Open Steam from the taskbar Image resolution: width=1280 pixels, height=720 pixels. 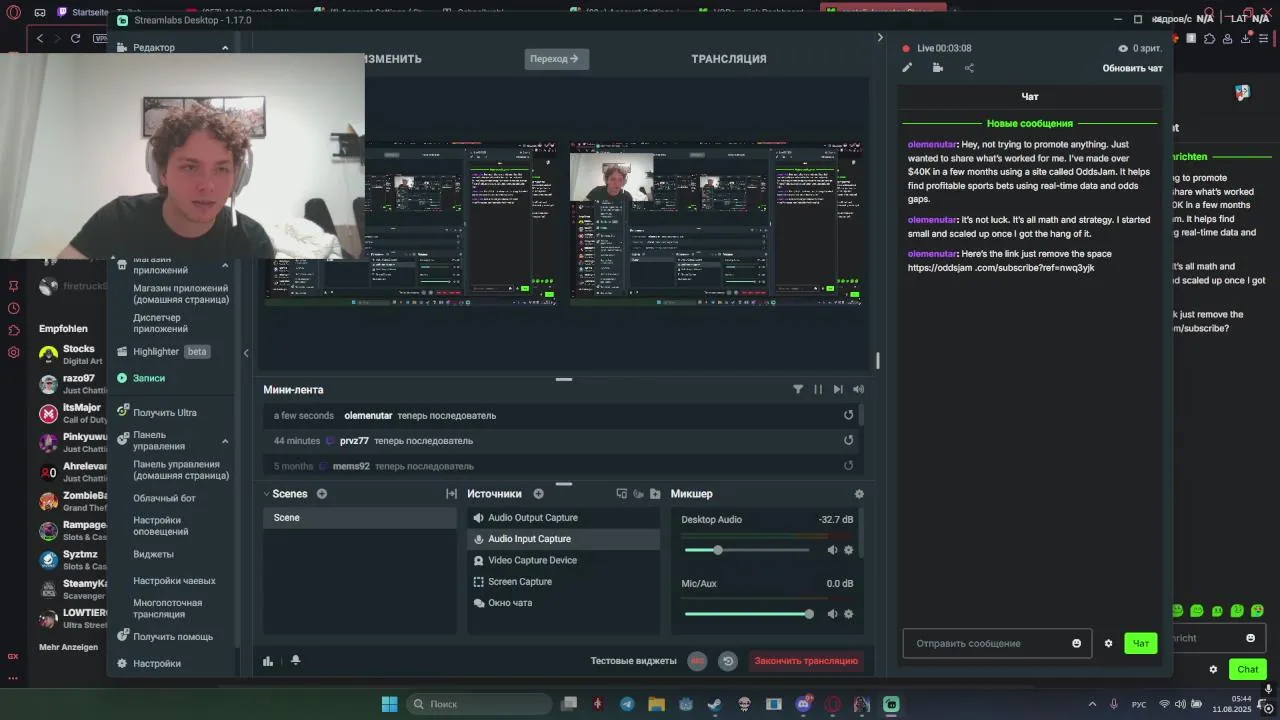coord(715,704)
